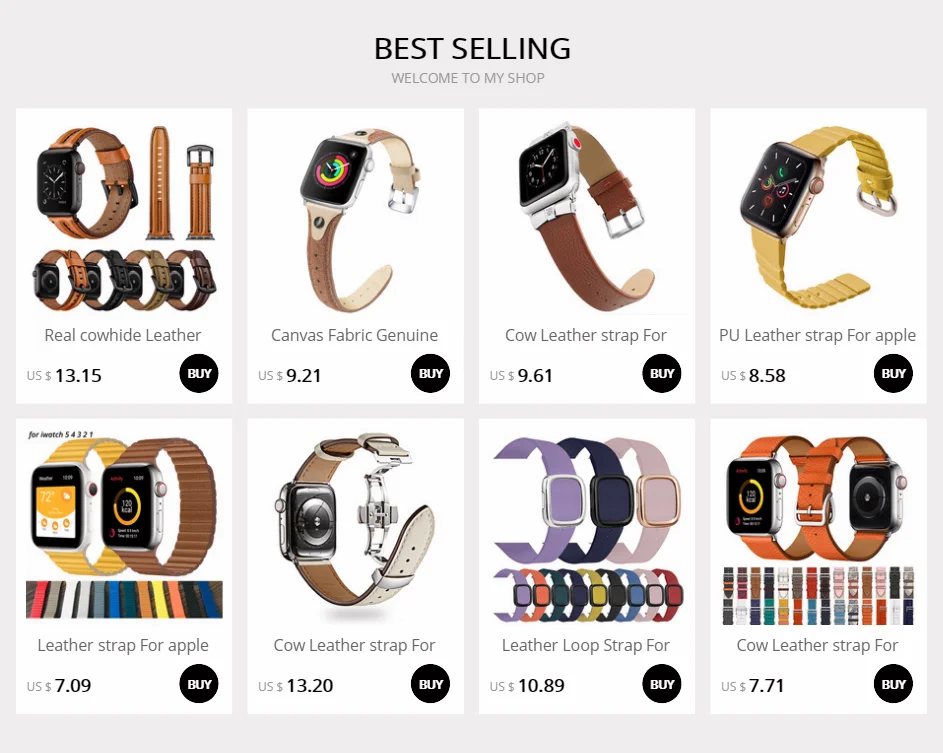Click the US $10.89 price
This screenshot has width=943, height=753.
tap(527, 686)
